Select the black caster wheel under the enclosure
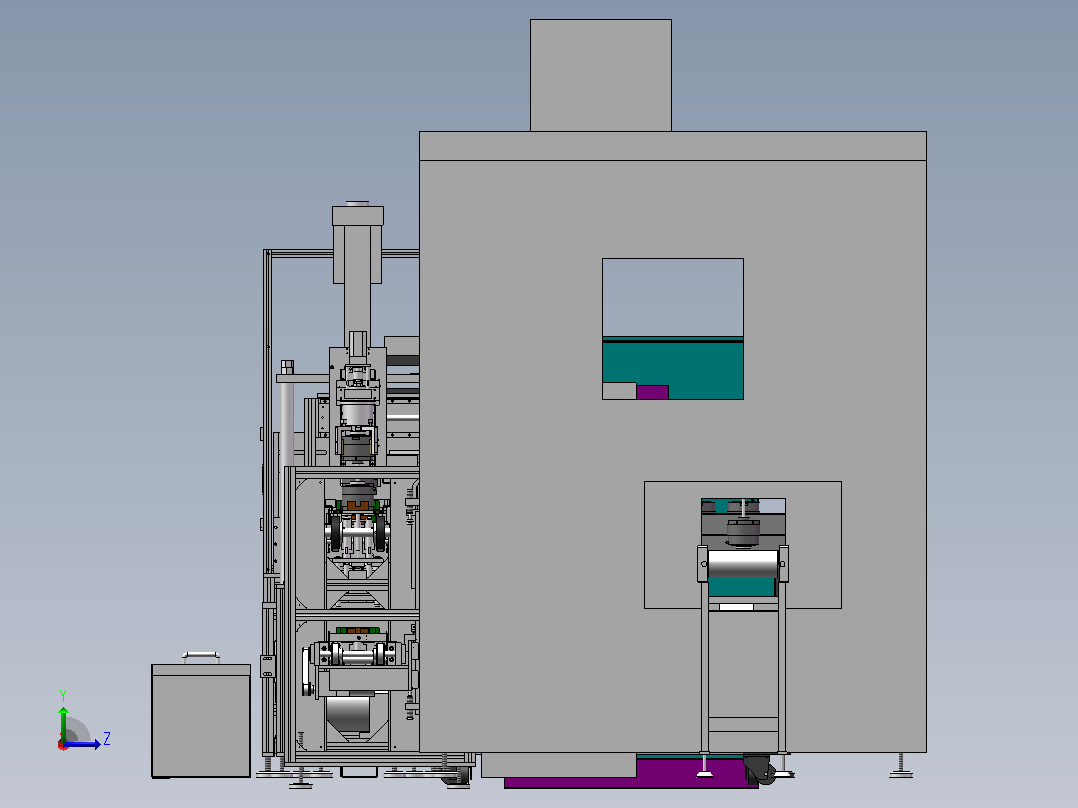Image resolution: width=1078 pixels, height=808 pixels. pos(759,769)
